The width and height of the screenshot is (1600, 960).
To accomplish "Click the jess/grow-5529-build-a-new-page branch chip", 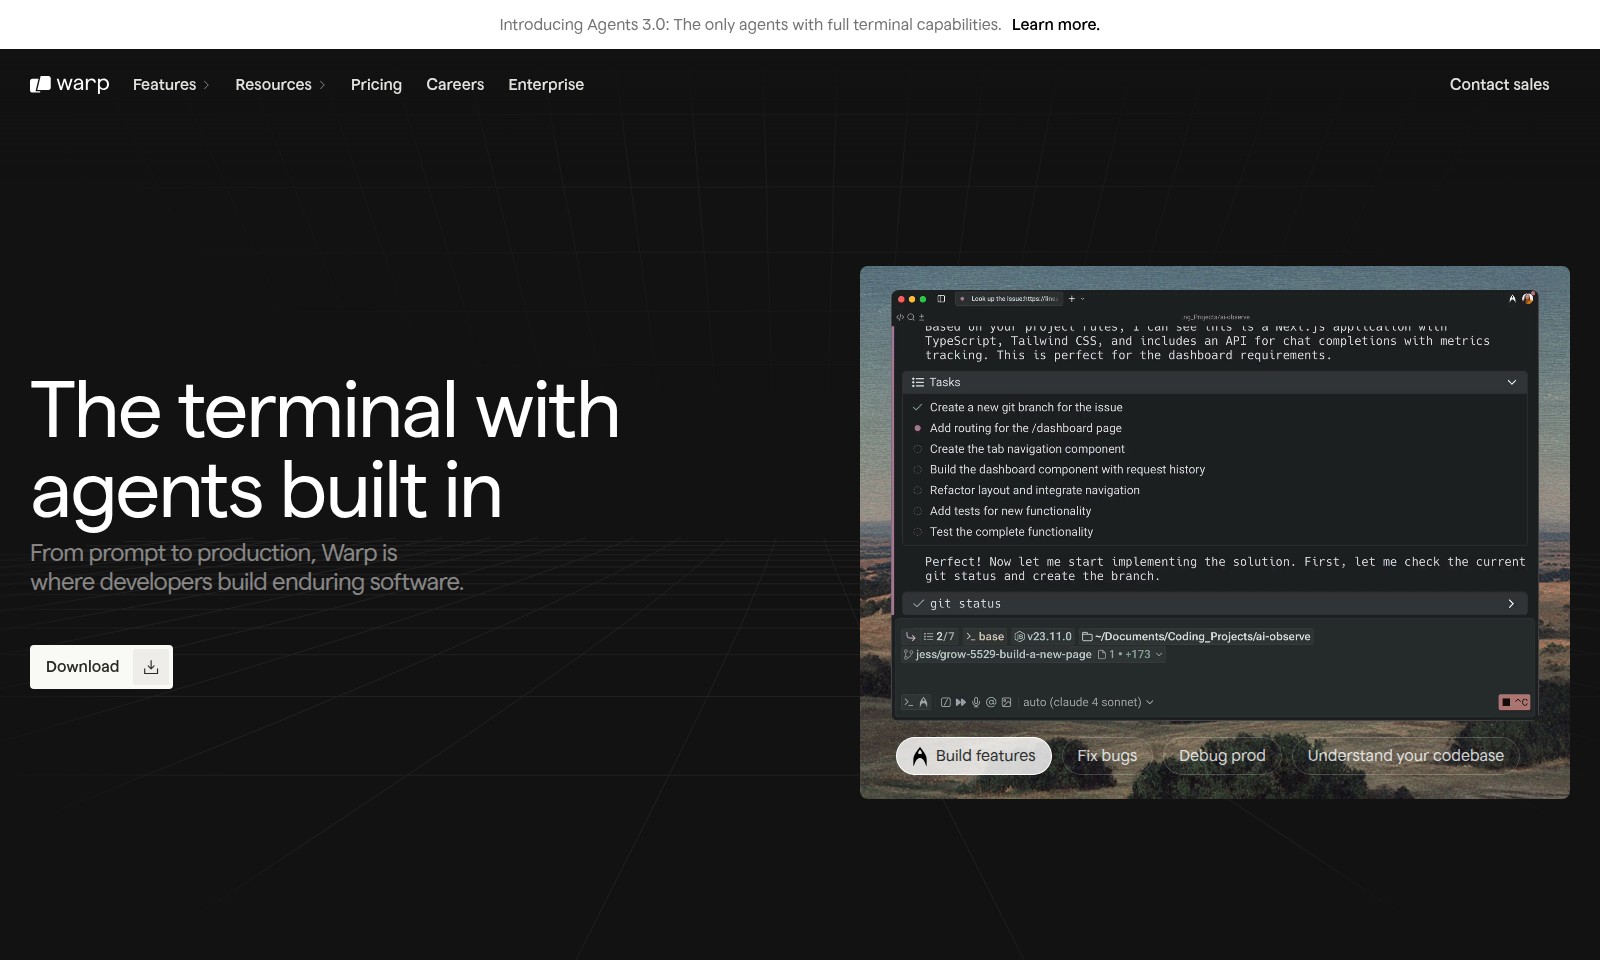I will pyautogui.click(x=997, y=655).
